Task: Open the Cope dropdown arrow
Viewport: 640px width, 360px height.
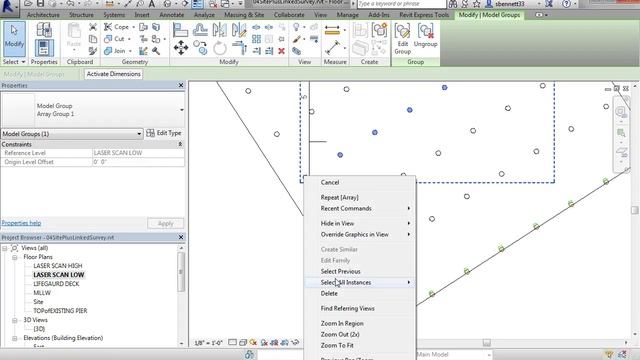Action: (x=133, y=27)
